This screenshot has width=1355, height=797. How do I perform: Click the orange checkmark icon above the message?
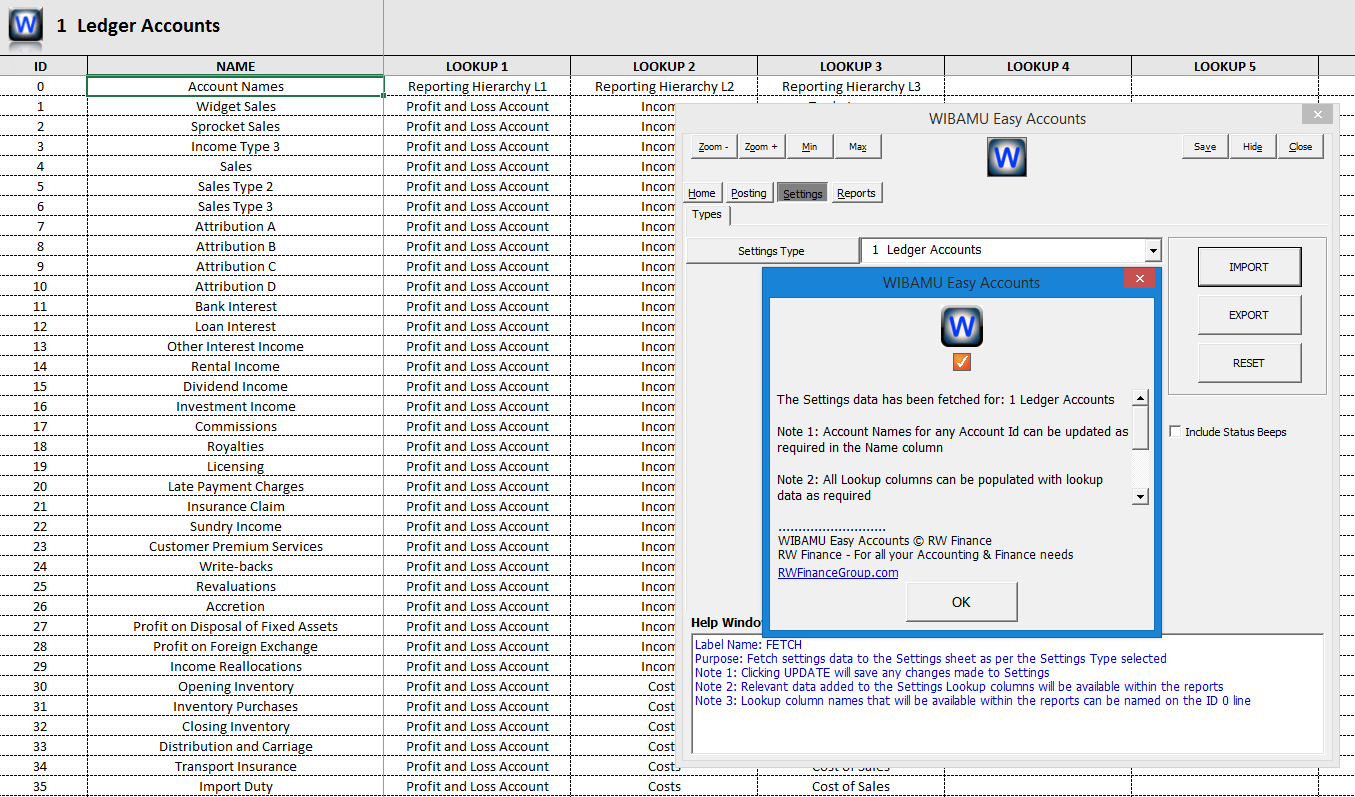(x=961, y=362)
